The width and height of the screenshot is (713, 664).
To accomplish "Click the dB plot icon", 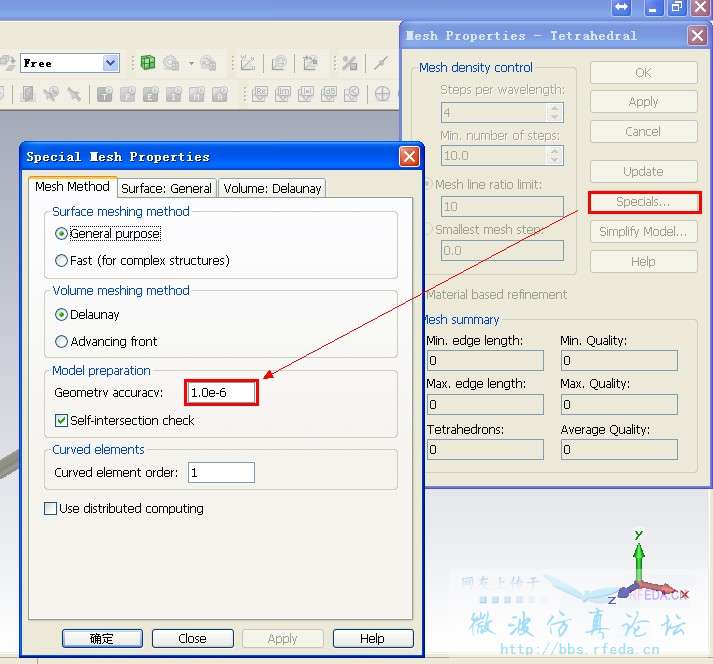I will tap(329, 94).
